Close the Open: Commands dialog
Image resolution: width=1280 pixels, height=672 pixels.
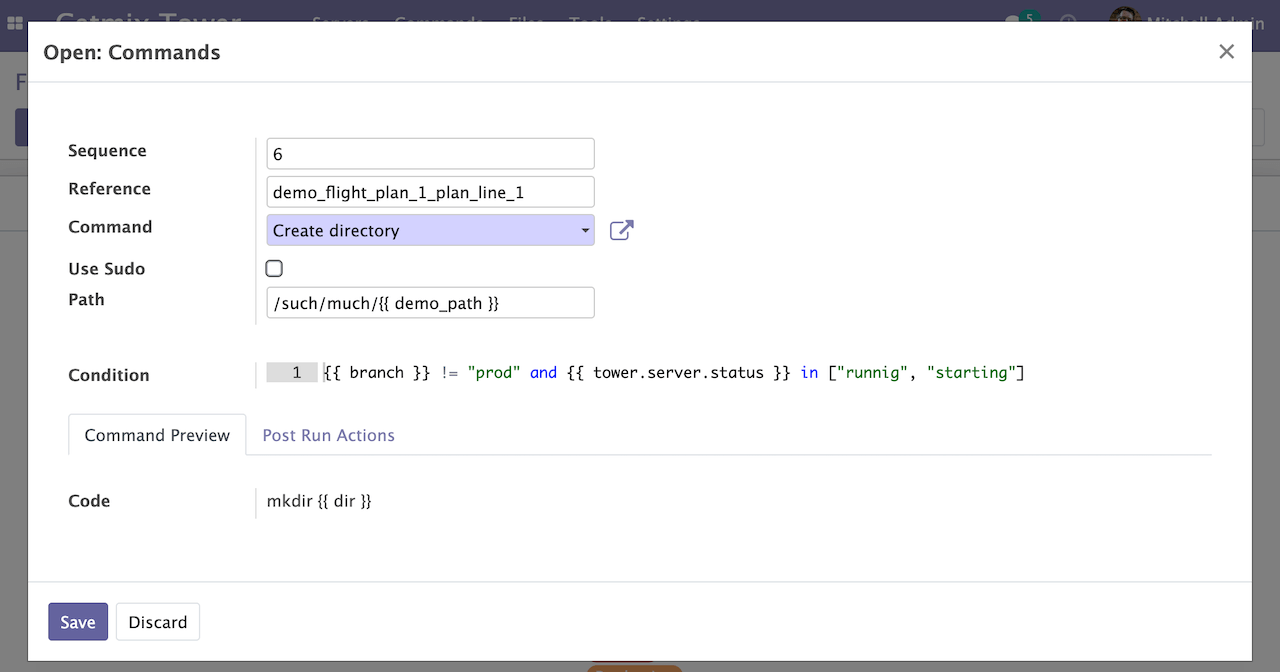tap(1226, 52)
